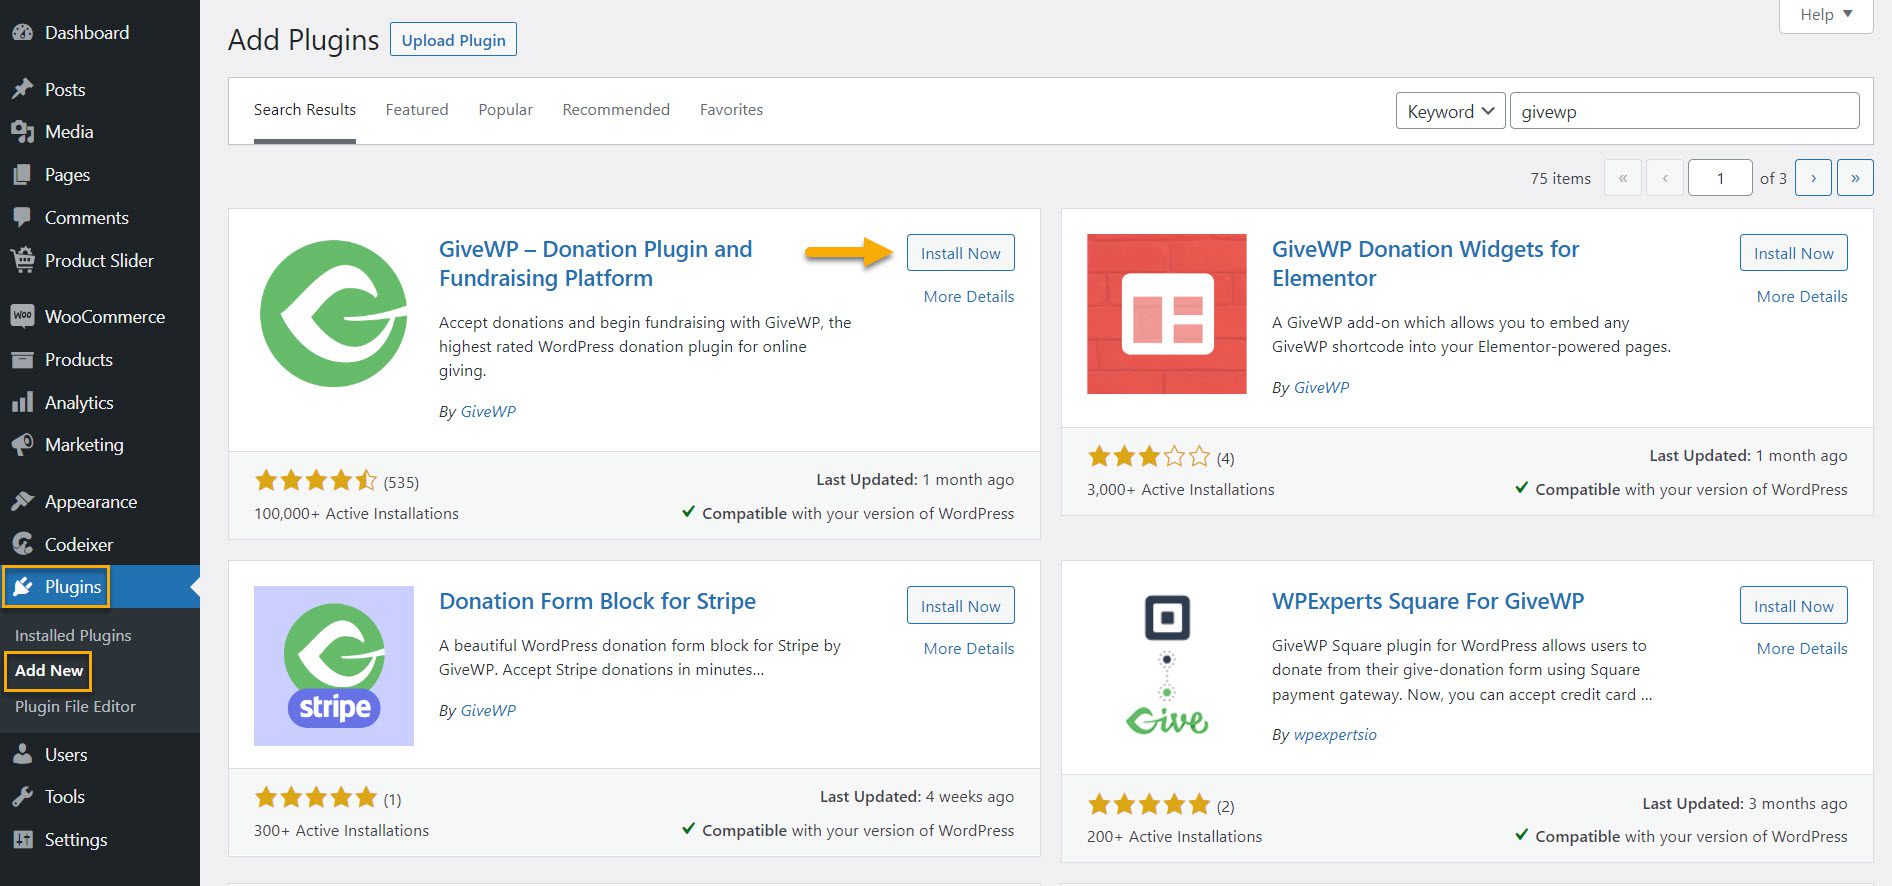Screen dimensions: 1892x886
Task: Open WPExperts Square For GiveWP title
Action: [1428, 601]
